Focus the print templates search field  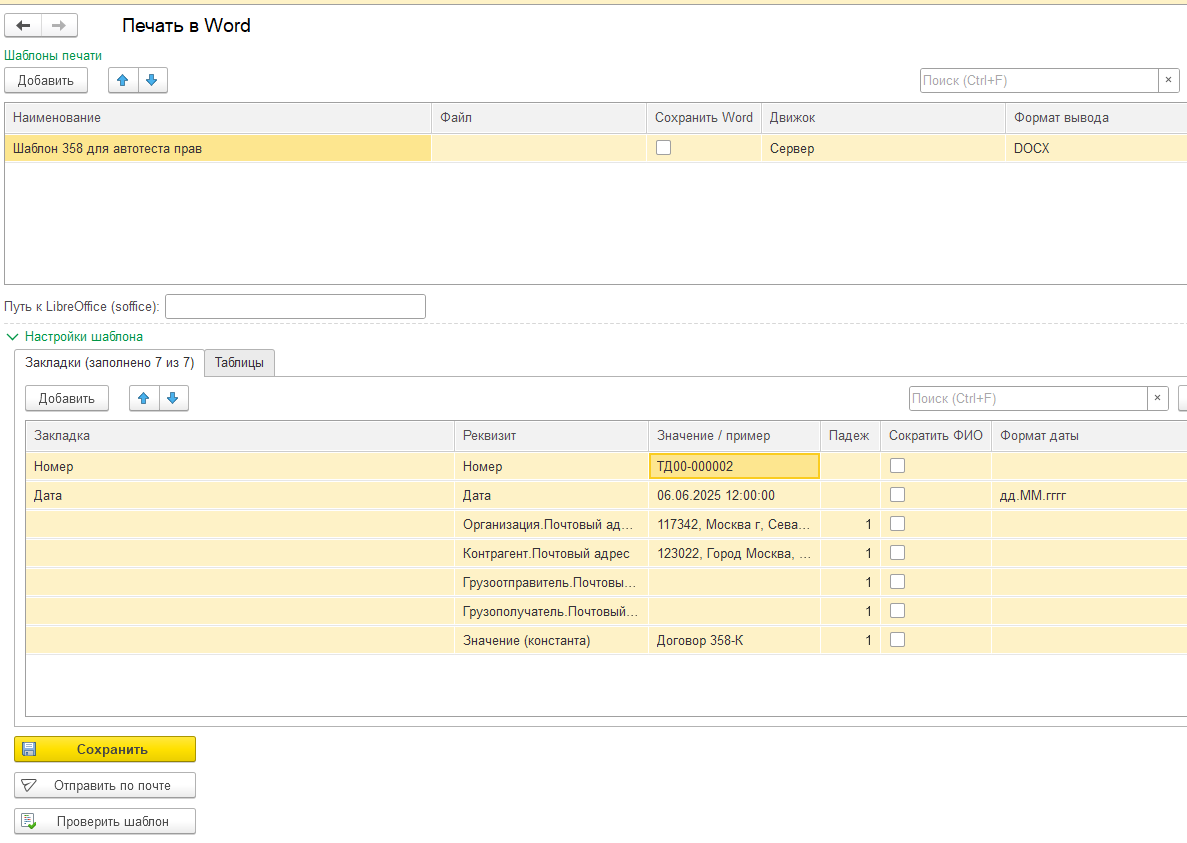[1039, 80]
